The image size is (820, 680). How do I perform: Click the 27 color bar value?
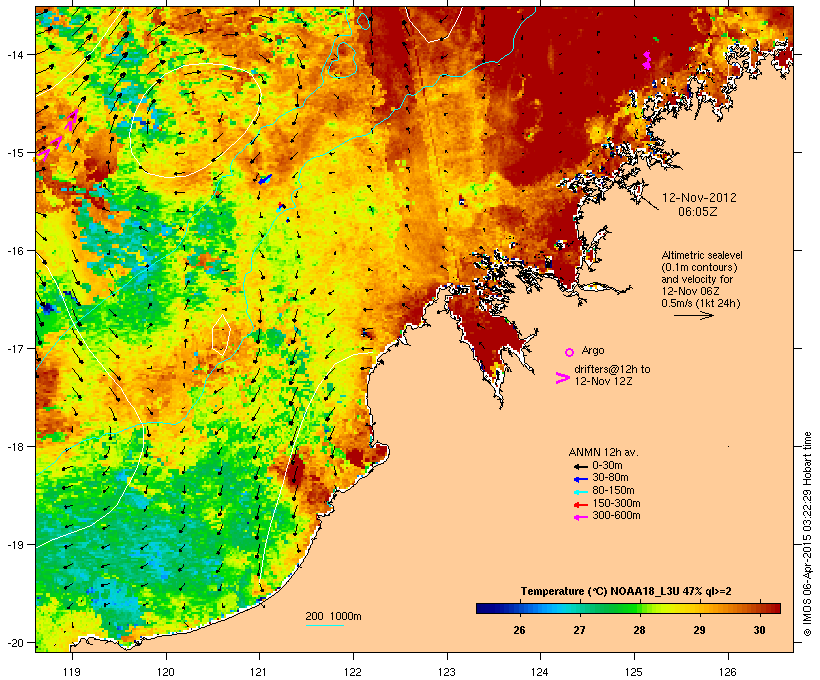pos(579,630)
